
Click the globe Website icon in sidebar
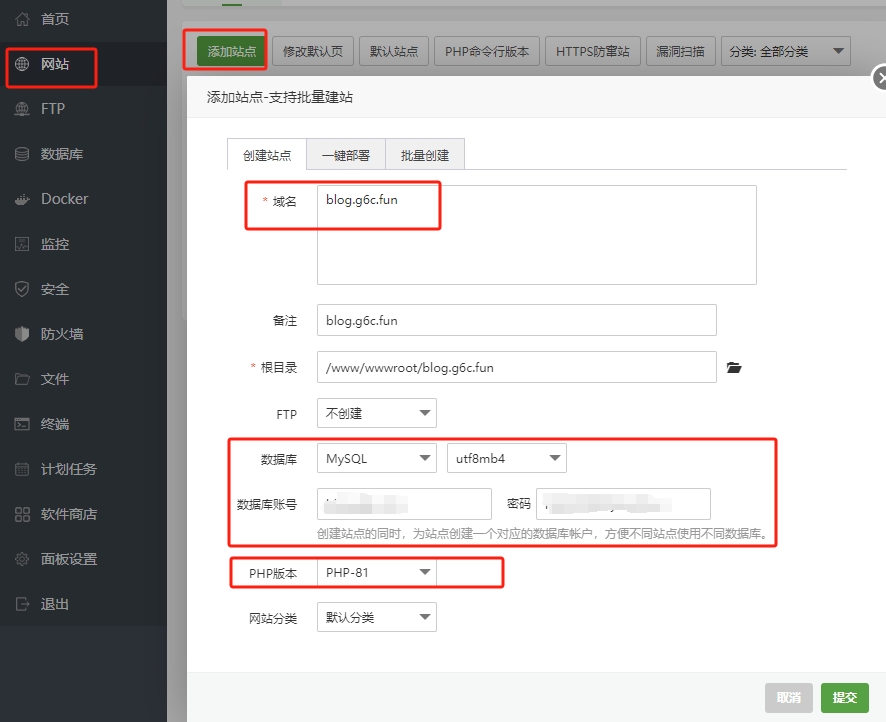pos(22,64)
